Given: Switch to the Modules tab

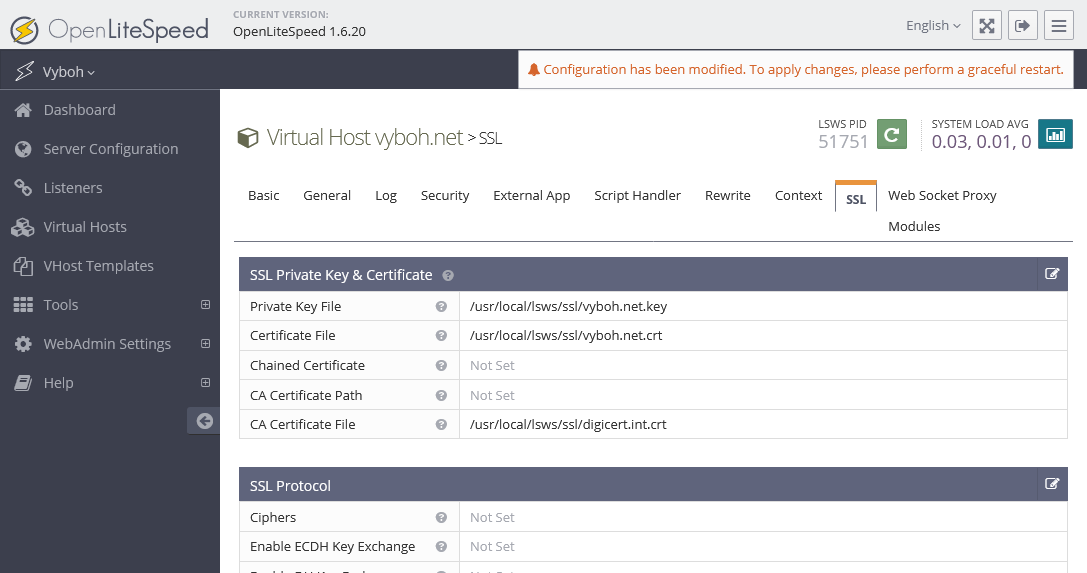Looking at the screenshot, I should click(x=914, y=227).
